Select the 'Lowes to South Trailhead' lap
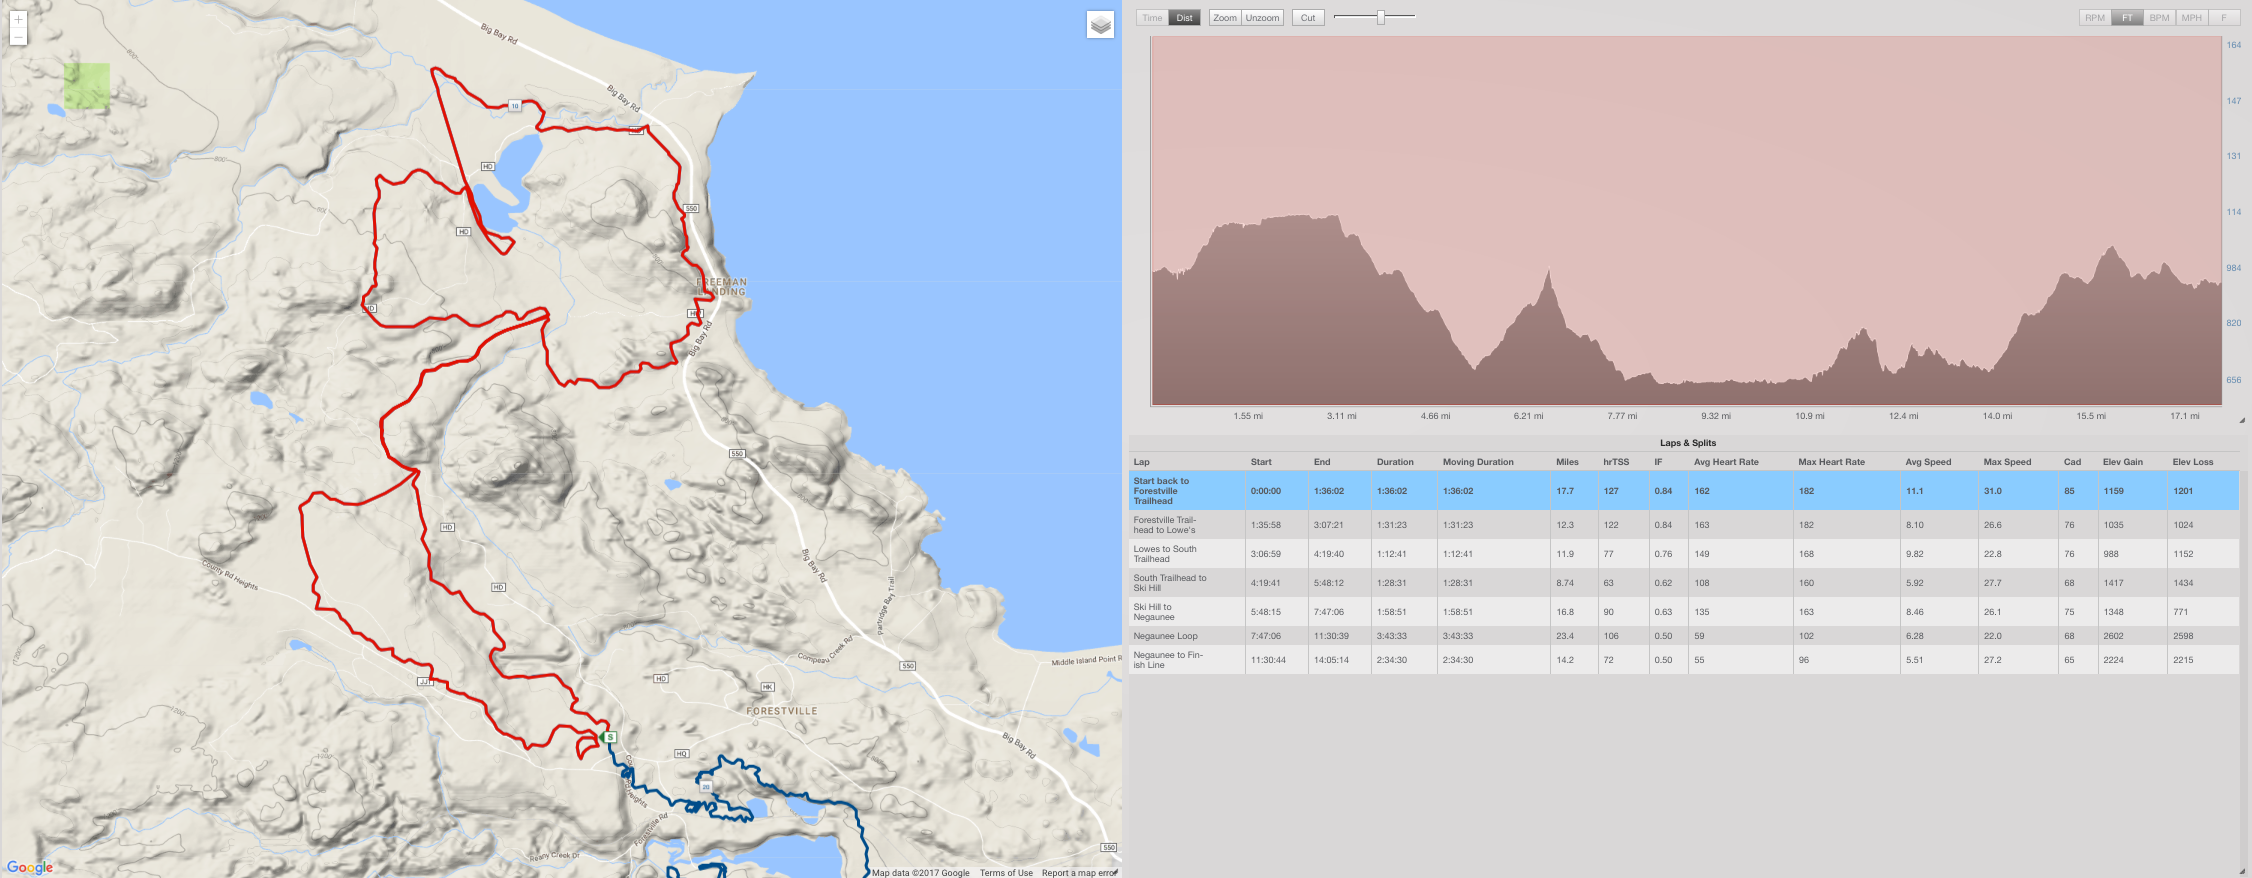Image resolution: width=2252 pixels, height=878 pixels. [x=1684, y=554]
